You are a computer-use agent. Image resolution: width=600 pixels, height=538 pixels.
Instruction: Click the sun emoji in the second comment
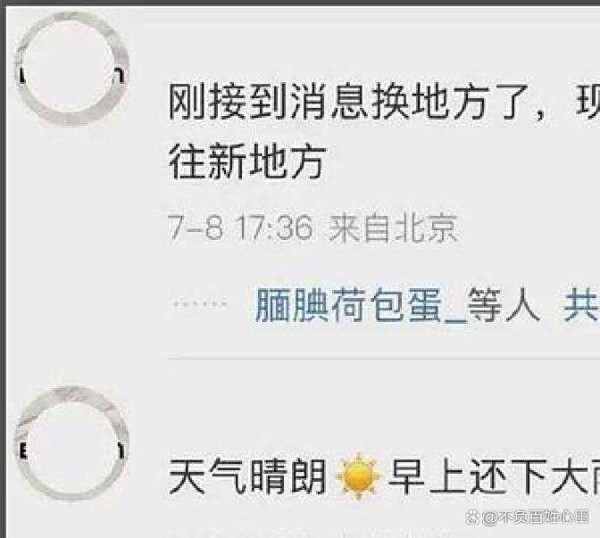[358, 477]
